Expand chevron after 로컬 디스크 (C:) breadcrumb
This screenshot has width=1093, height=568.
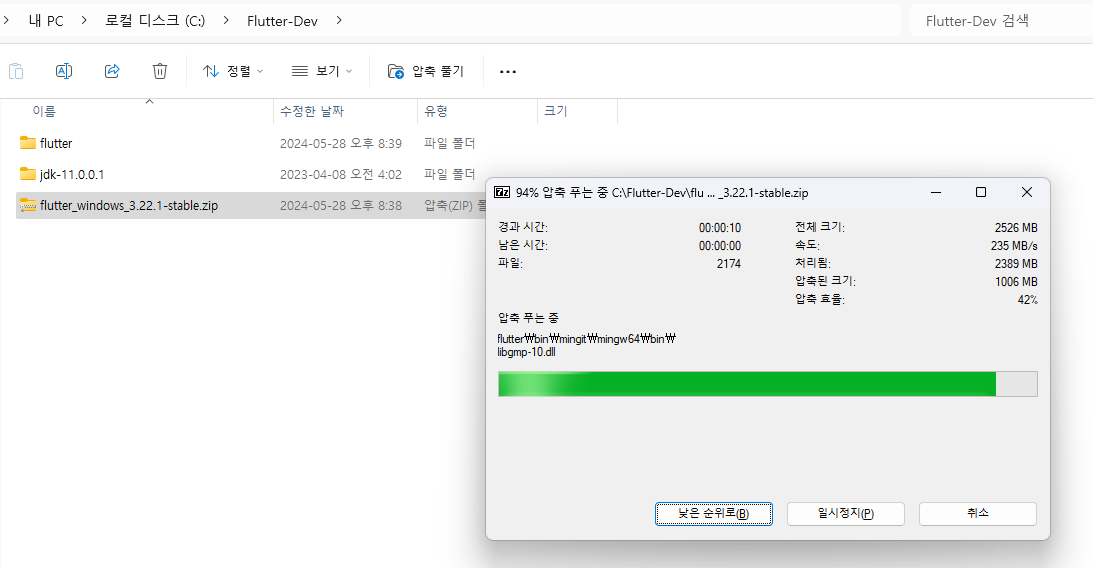[x=226, y=21]
